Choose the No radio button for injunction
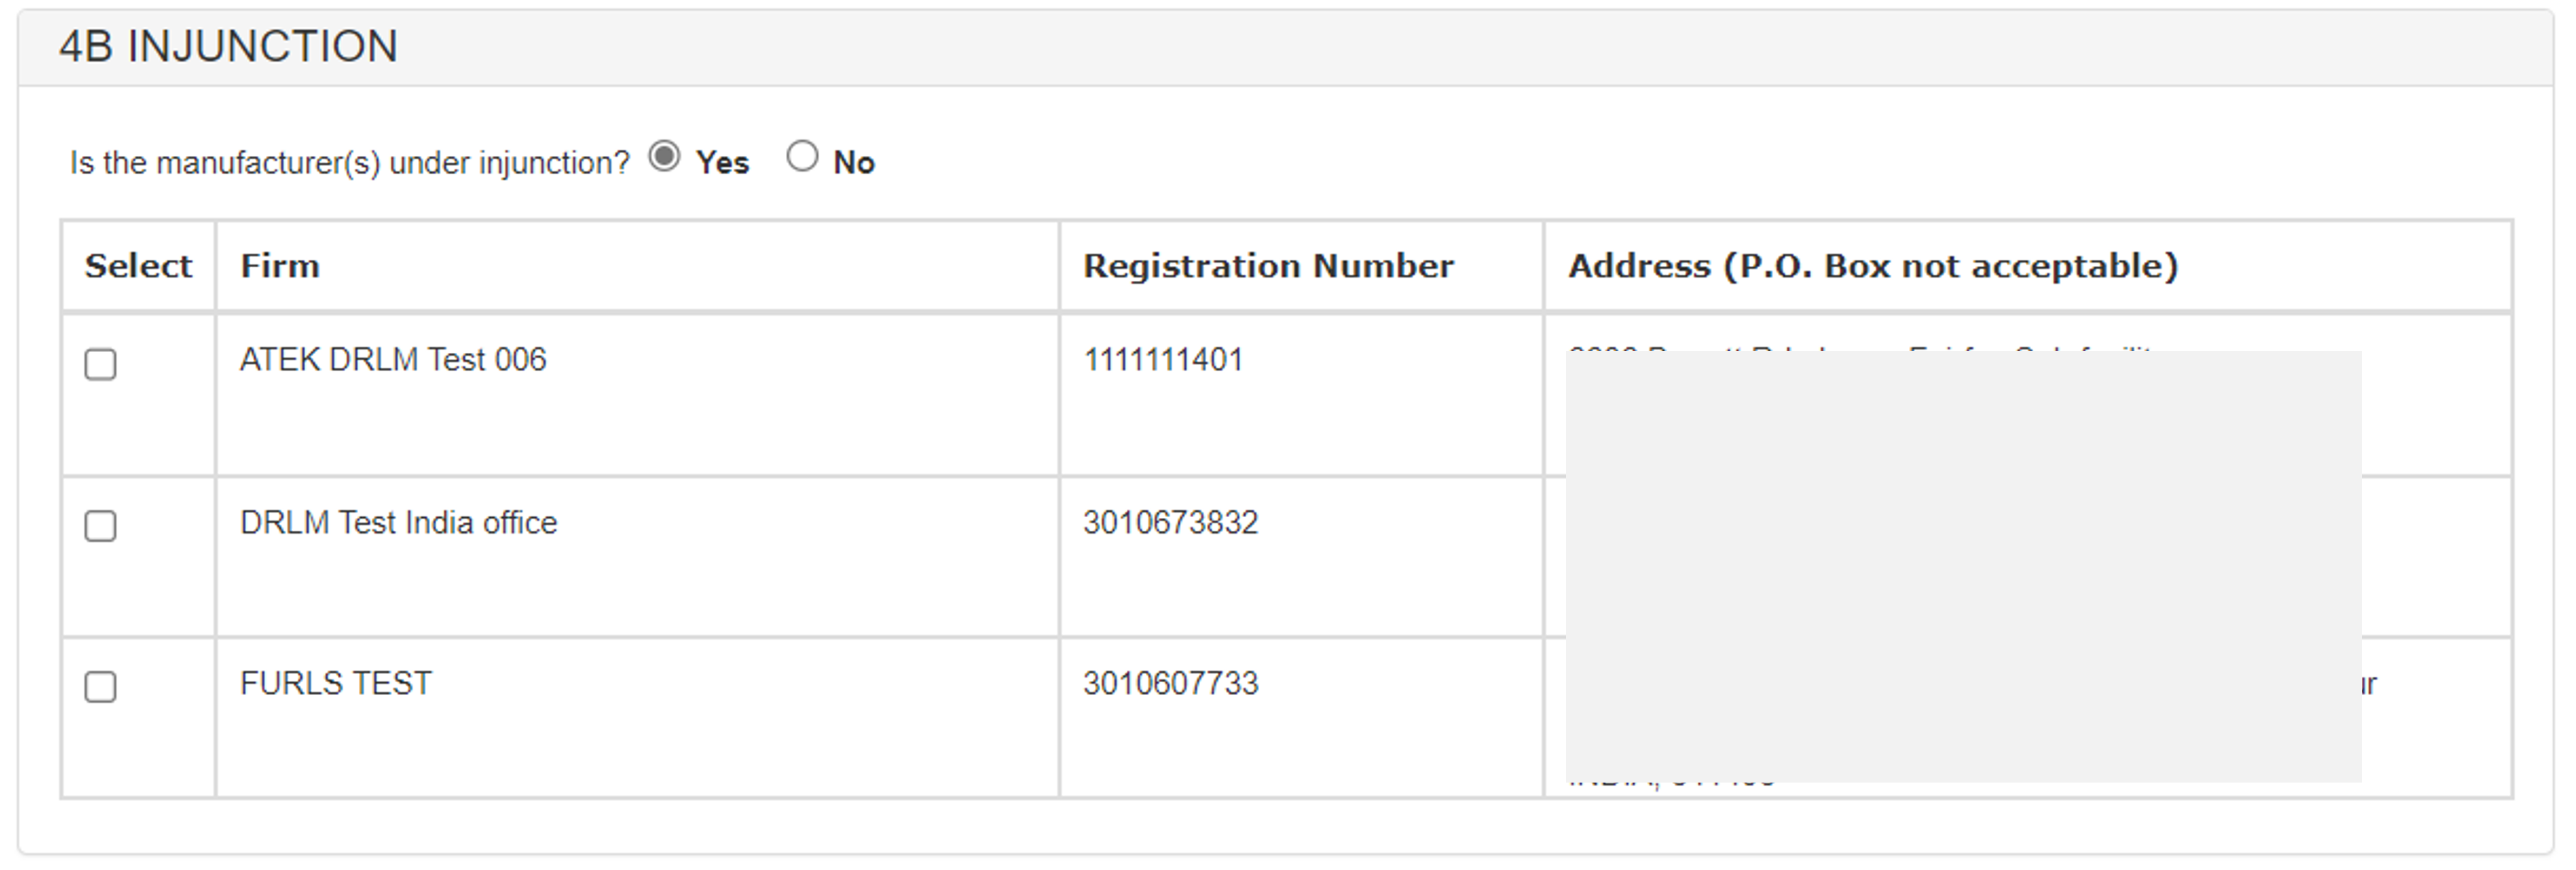This screenshot has height=870, width=2576. click(x=802, y=157)
